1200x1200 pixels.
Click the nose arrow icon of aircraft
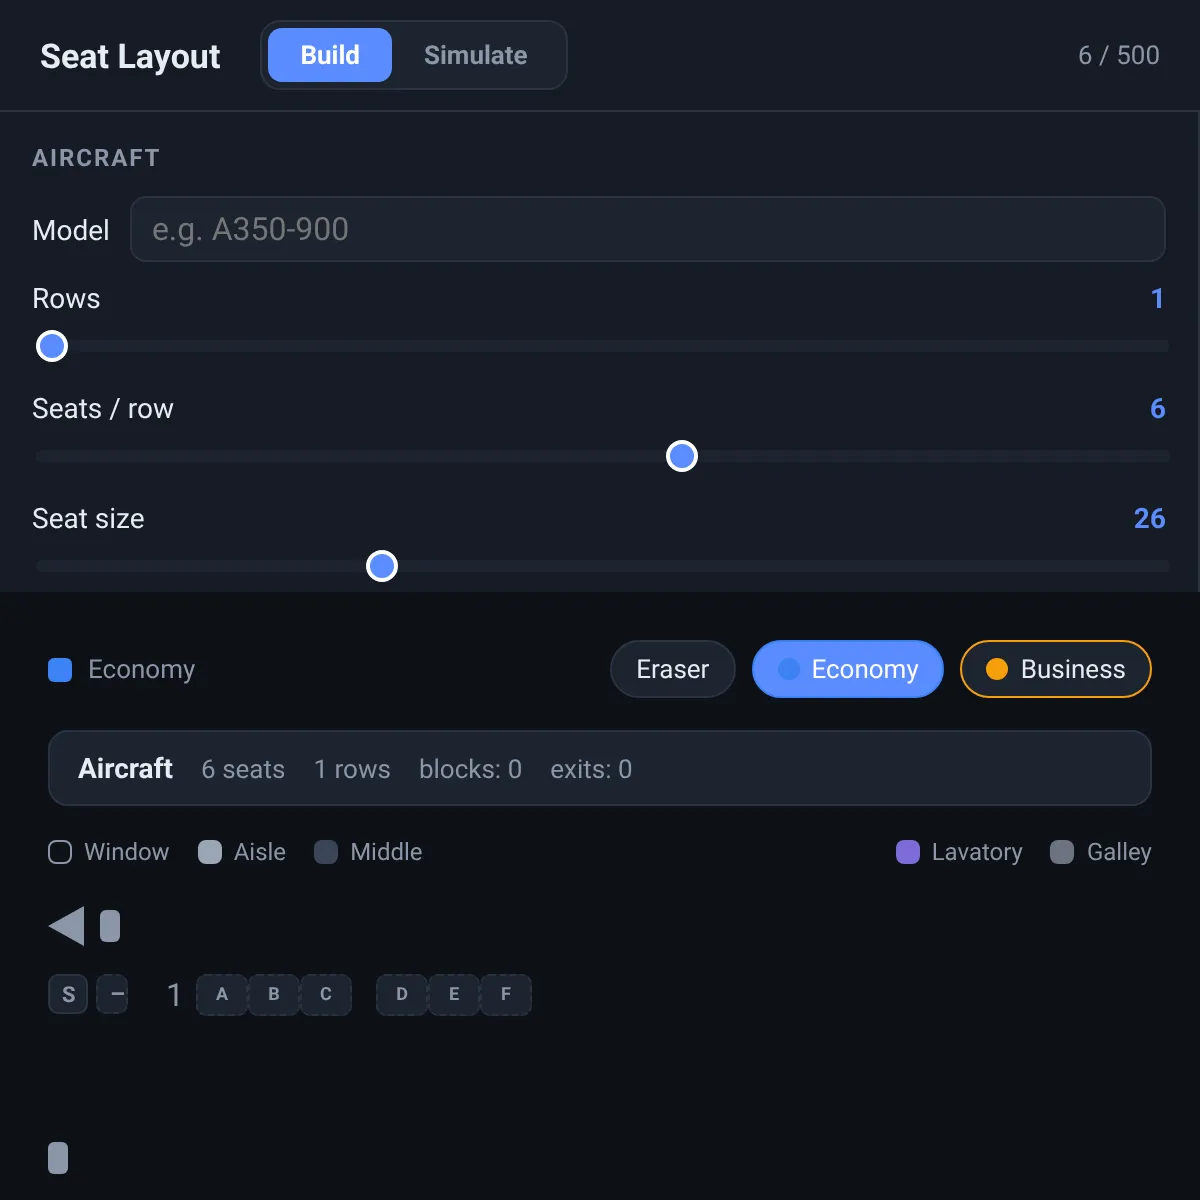pos(67,926)
